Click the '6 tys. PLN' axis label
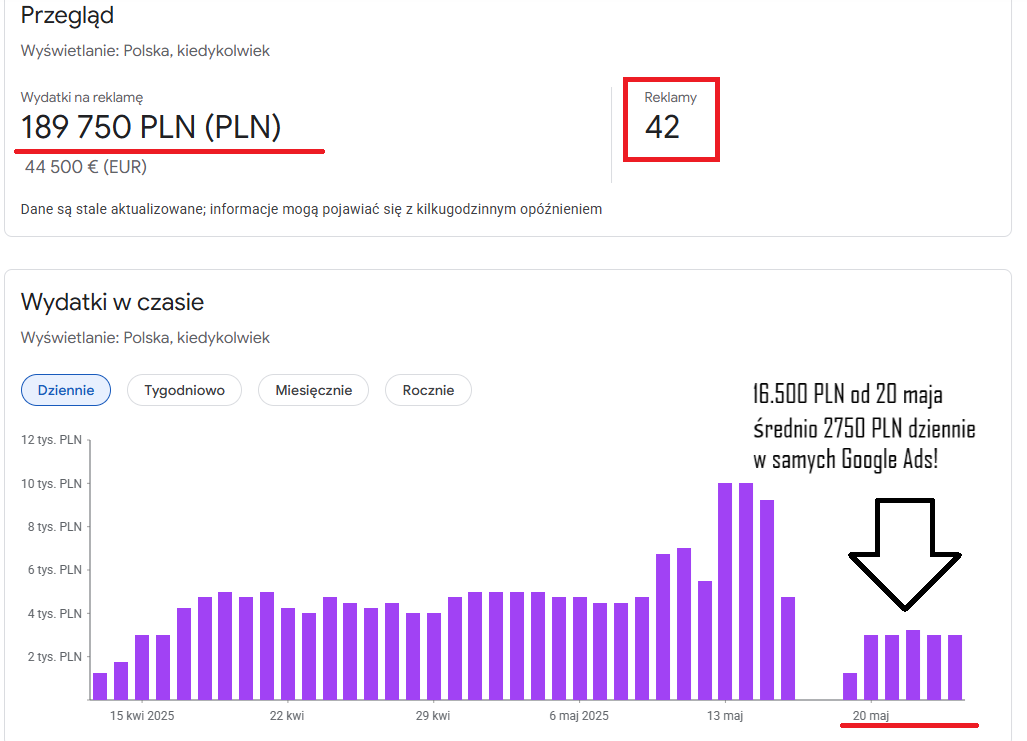 tap(55, 570)
